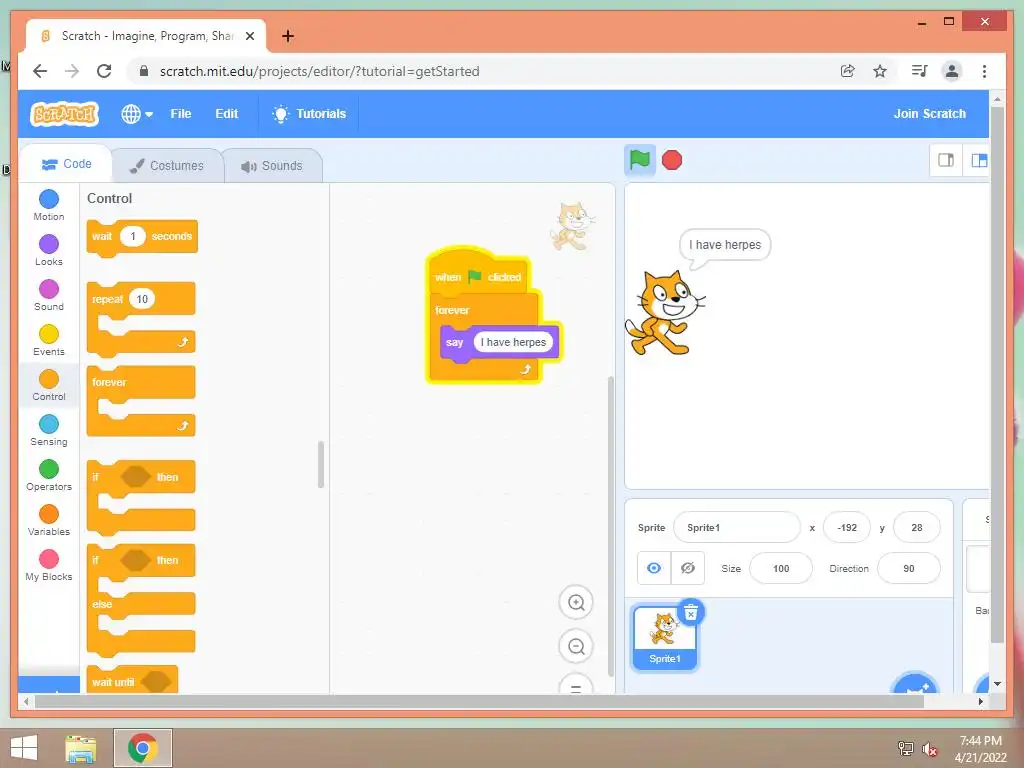Open Chrome's three-dot menu
This screenshot has width=1024, height=768.
pos(984,71)
